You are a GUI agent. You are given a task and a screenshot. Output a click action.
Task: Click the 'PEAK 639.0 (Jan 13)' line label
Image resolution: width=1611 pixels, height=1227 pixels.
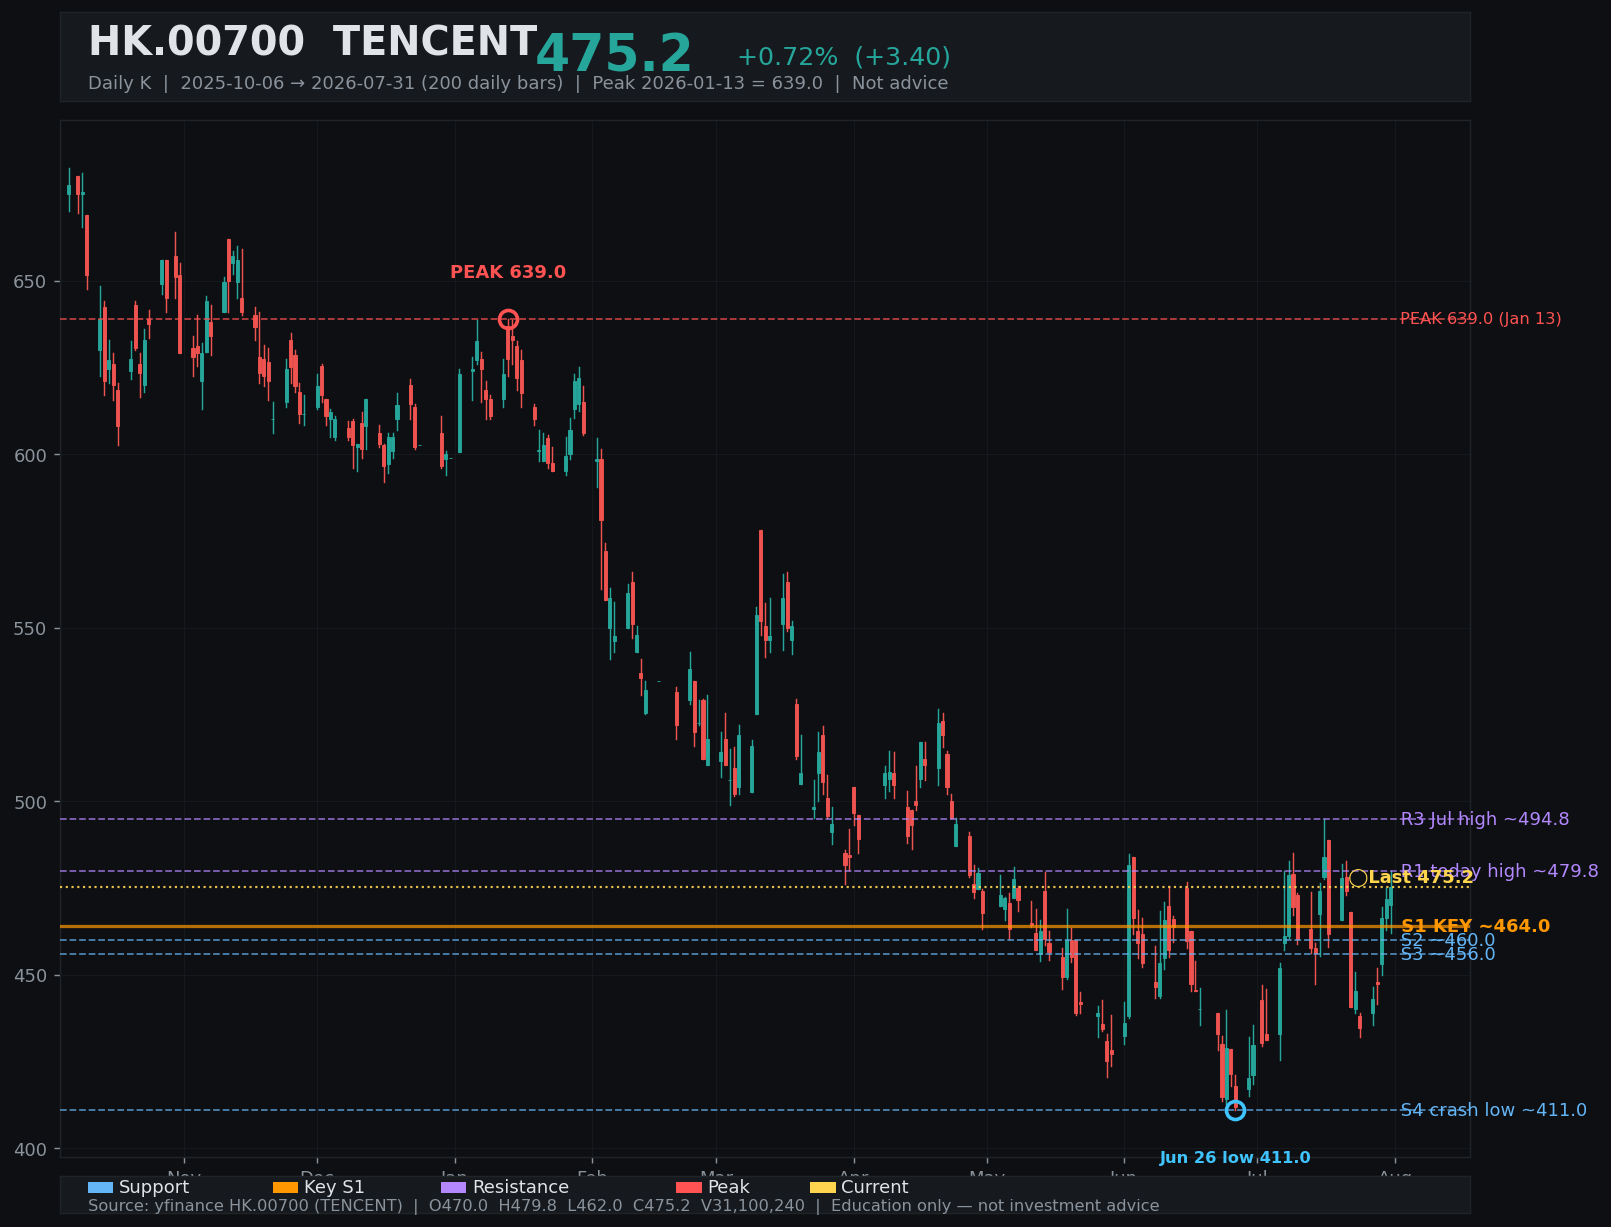click(x=1480, y=319)
